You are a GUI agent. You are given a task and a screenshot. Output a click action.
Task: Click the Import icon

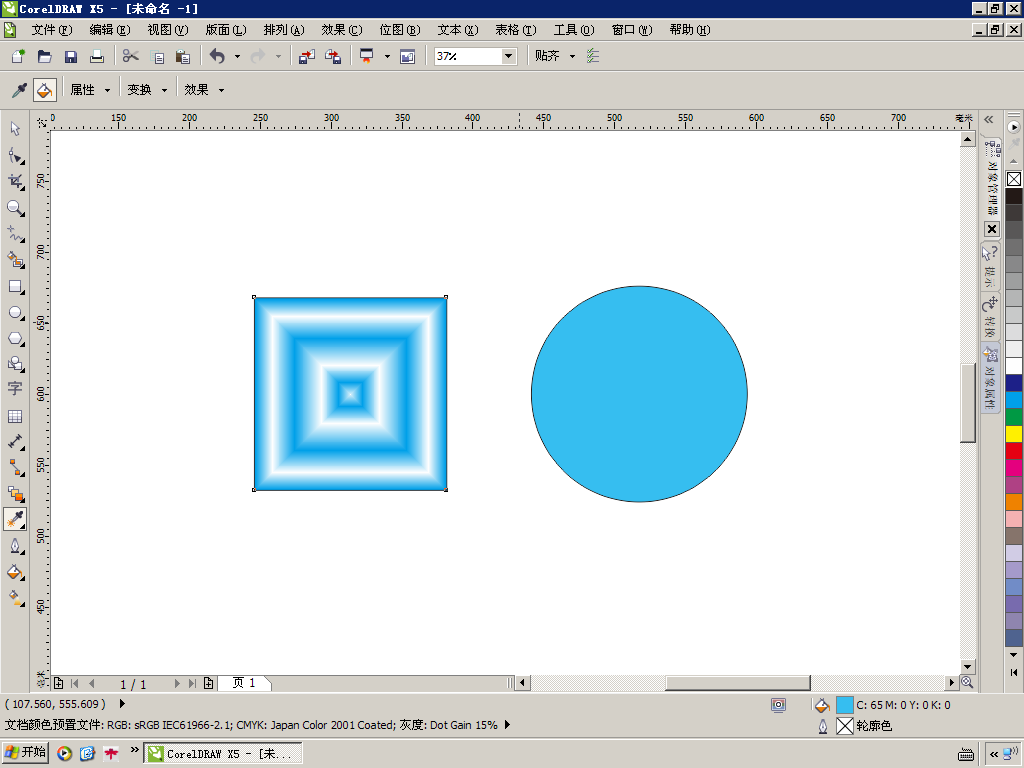click(x=306, y=56)
